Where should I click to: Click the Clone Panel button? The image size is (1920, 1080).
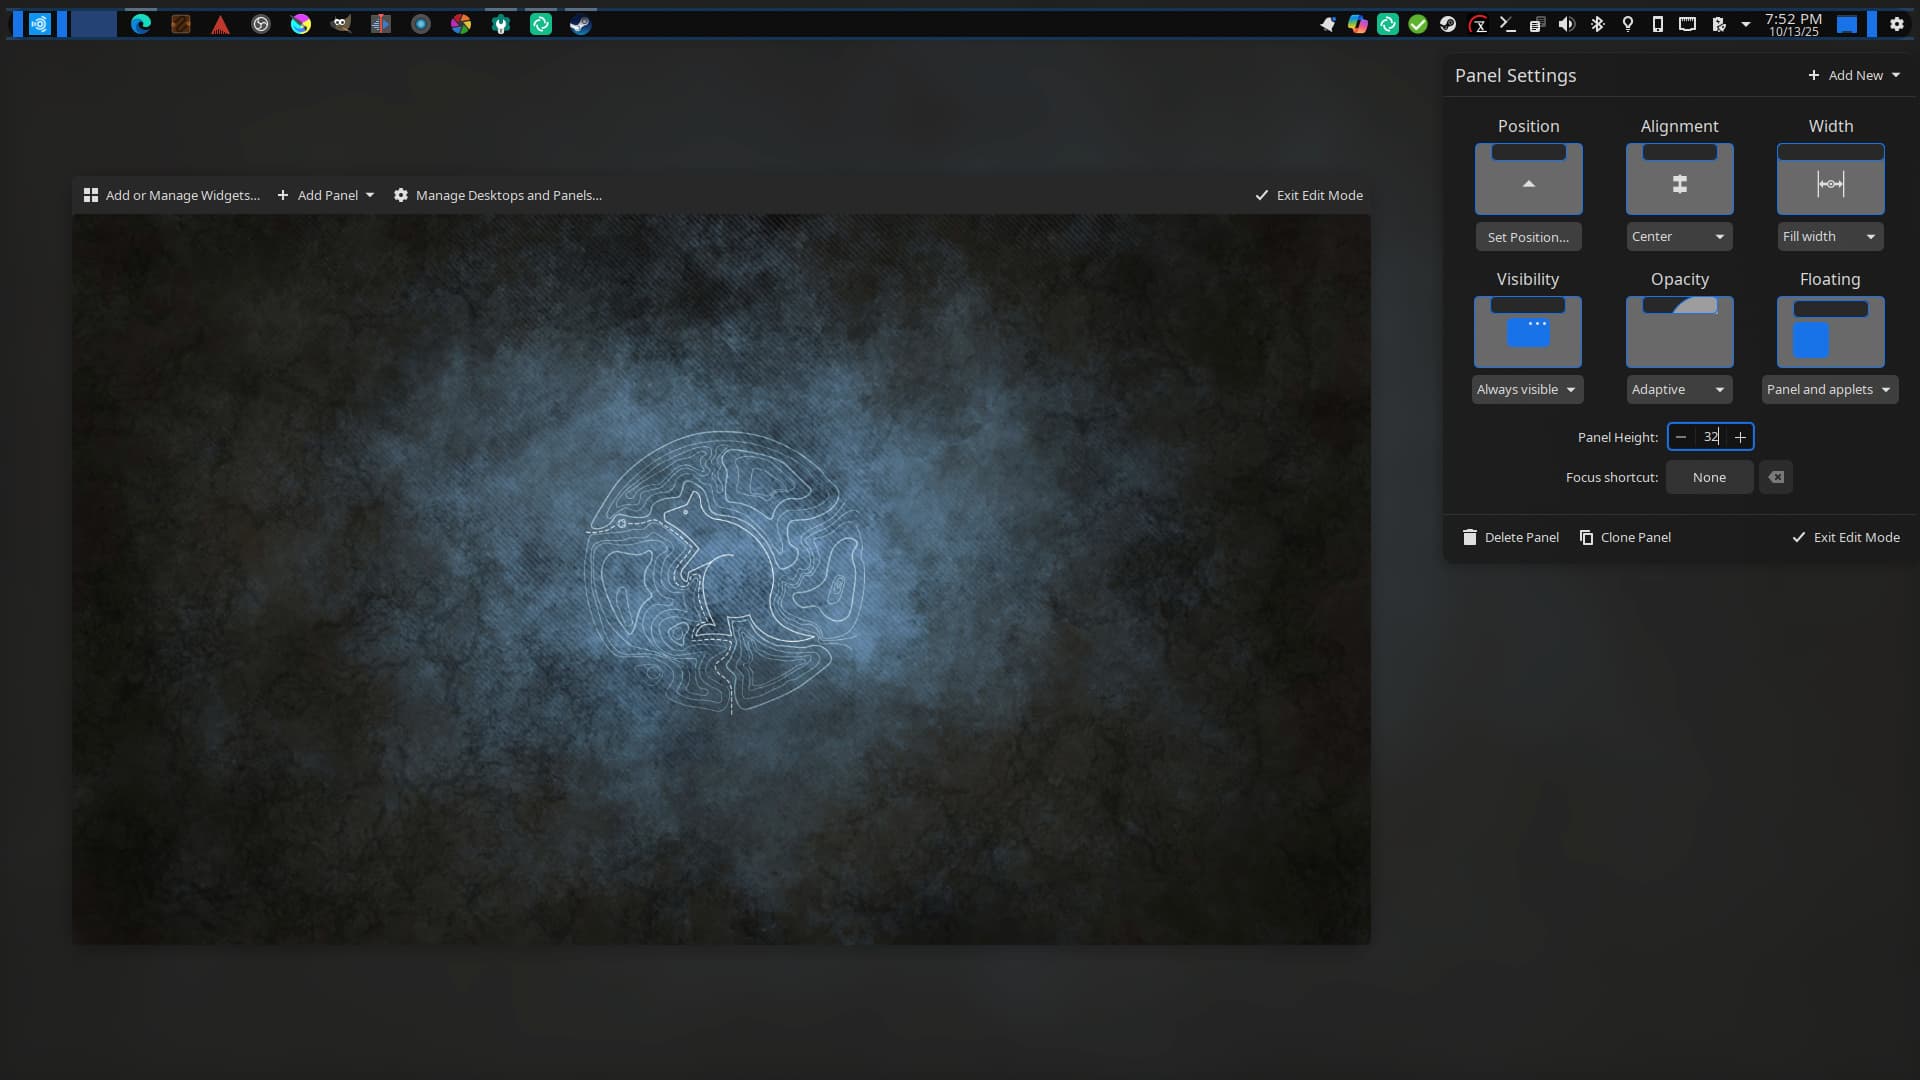(1625, 537)
